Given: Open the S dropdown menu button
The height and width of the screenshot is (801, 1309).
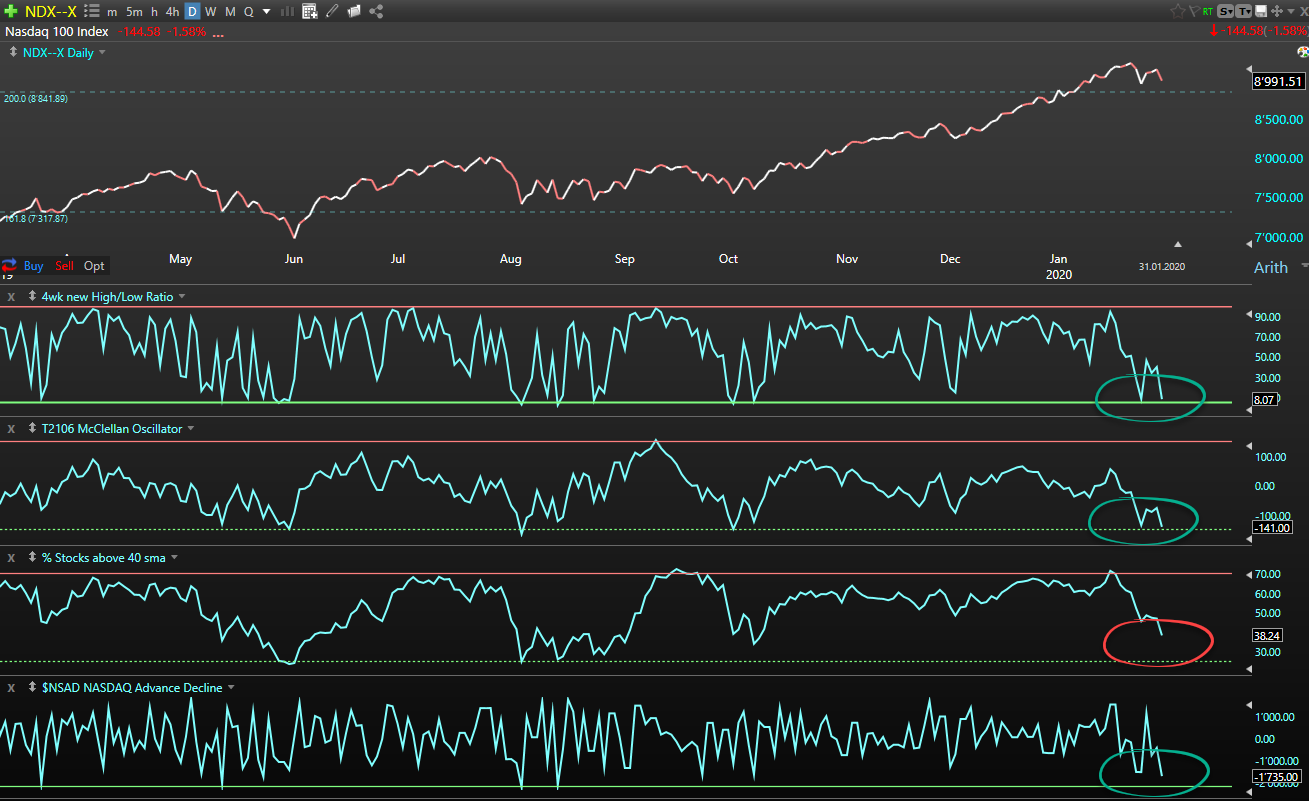Looking at the screenshot, I should click(x=1227, y=11).
